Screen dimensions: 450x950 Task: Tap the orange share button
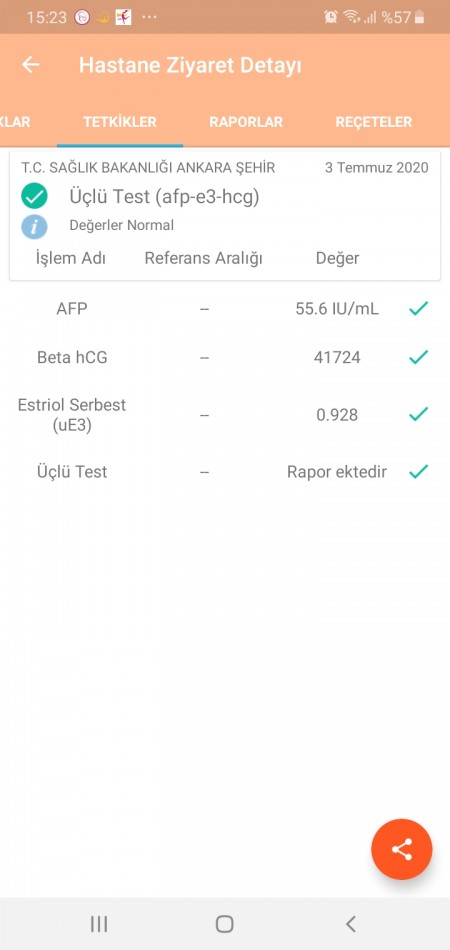coord(402,849)
